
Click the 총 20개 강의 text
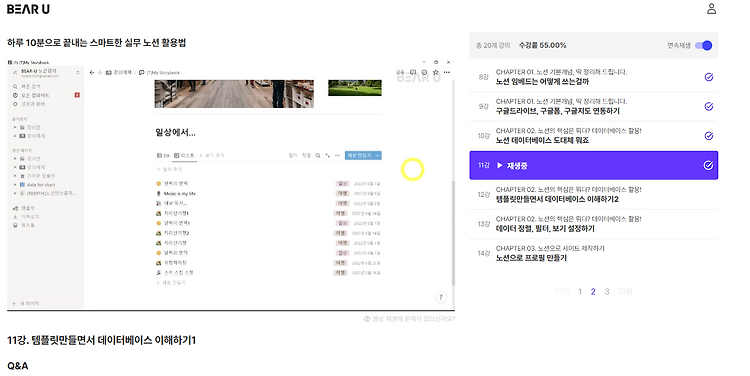493,45
